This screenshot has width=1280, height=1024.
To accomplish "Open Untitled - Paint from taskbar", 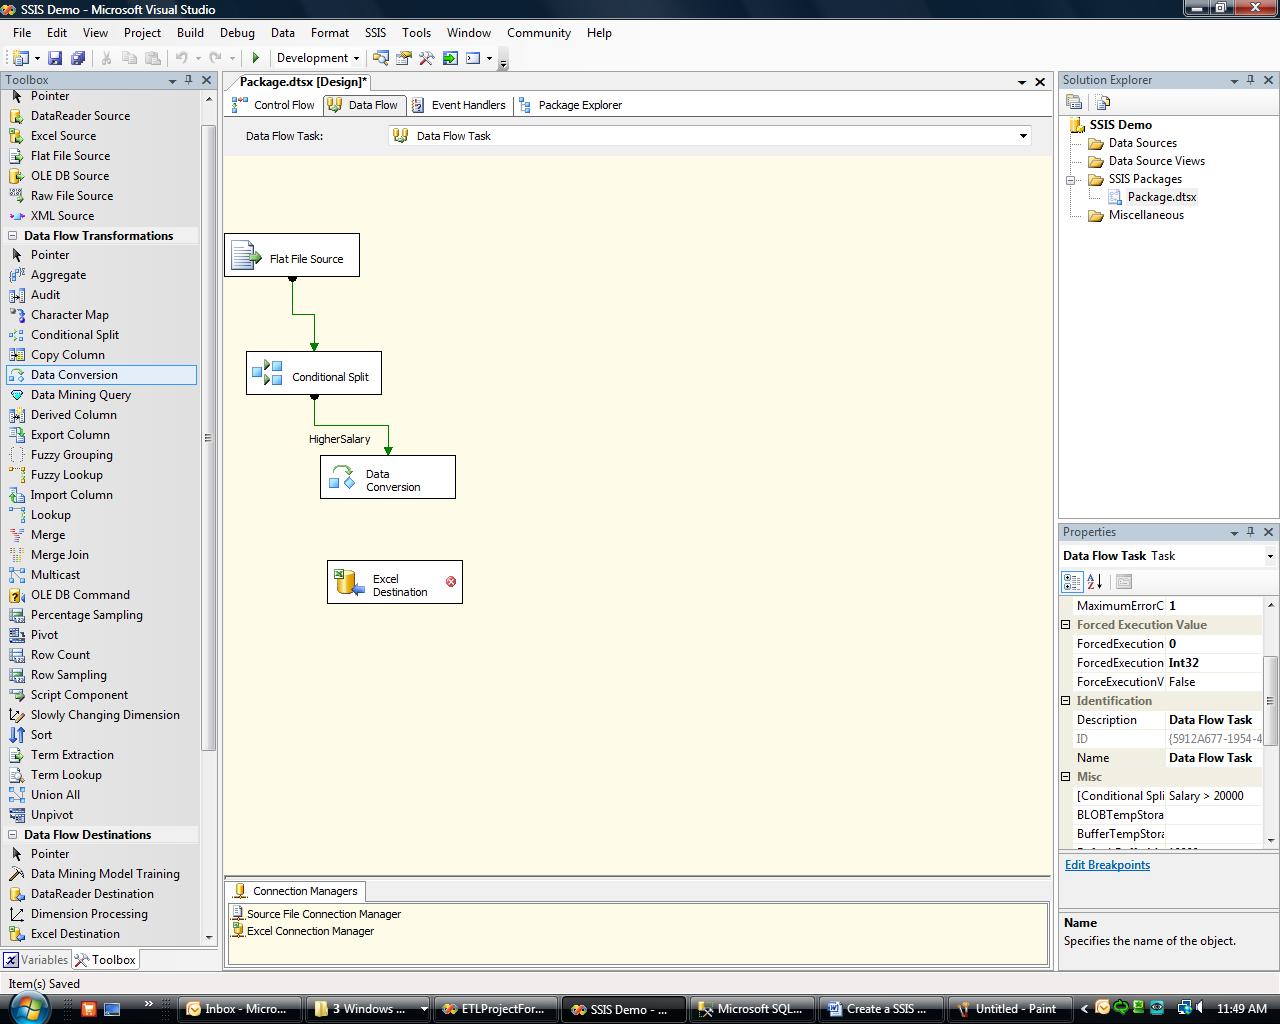I will click(x=1006, y=1009).
